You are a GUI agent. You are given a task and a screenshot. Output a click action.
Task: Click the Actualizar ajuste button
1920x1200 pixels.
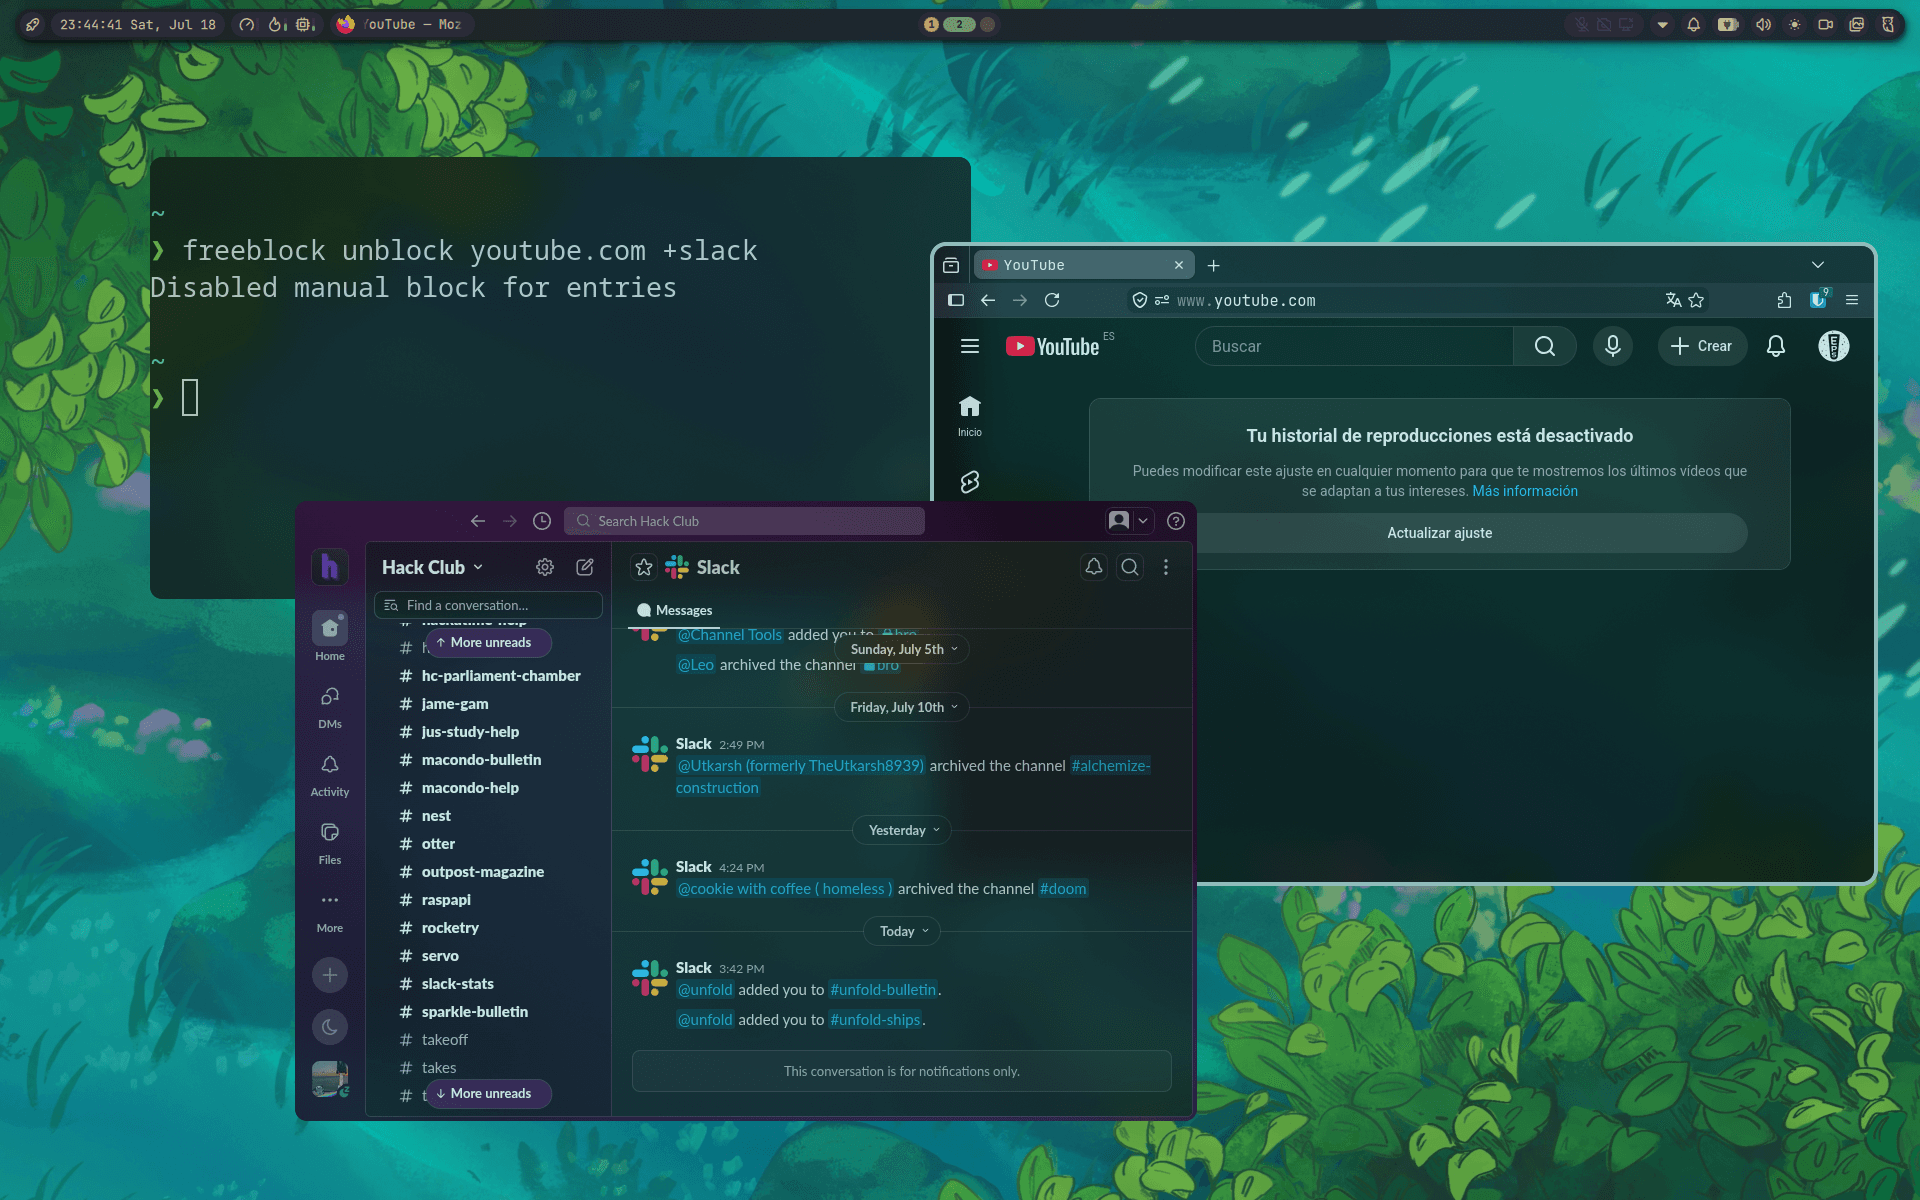pyautogui.click(x=1439, y=533)
